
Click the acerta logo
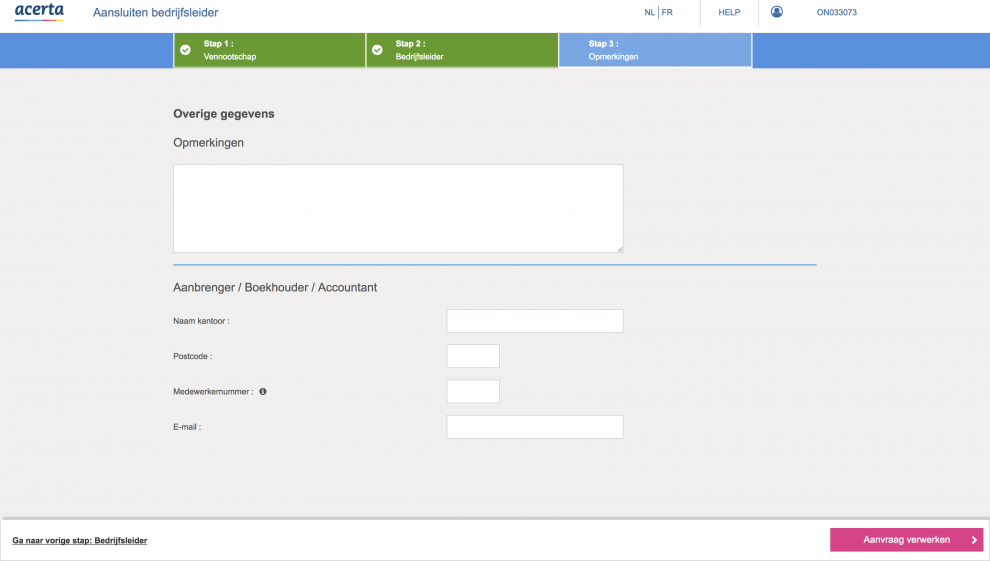[39, 12]
